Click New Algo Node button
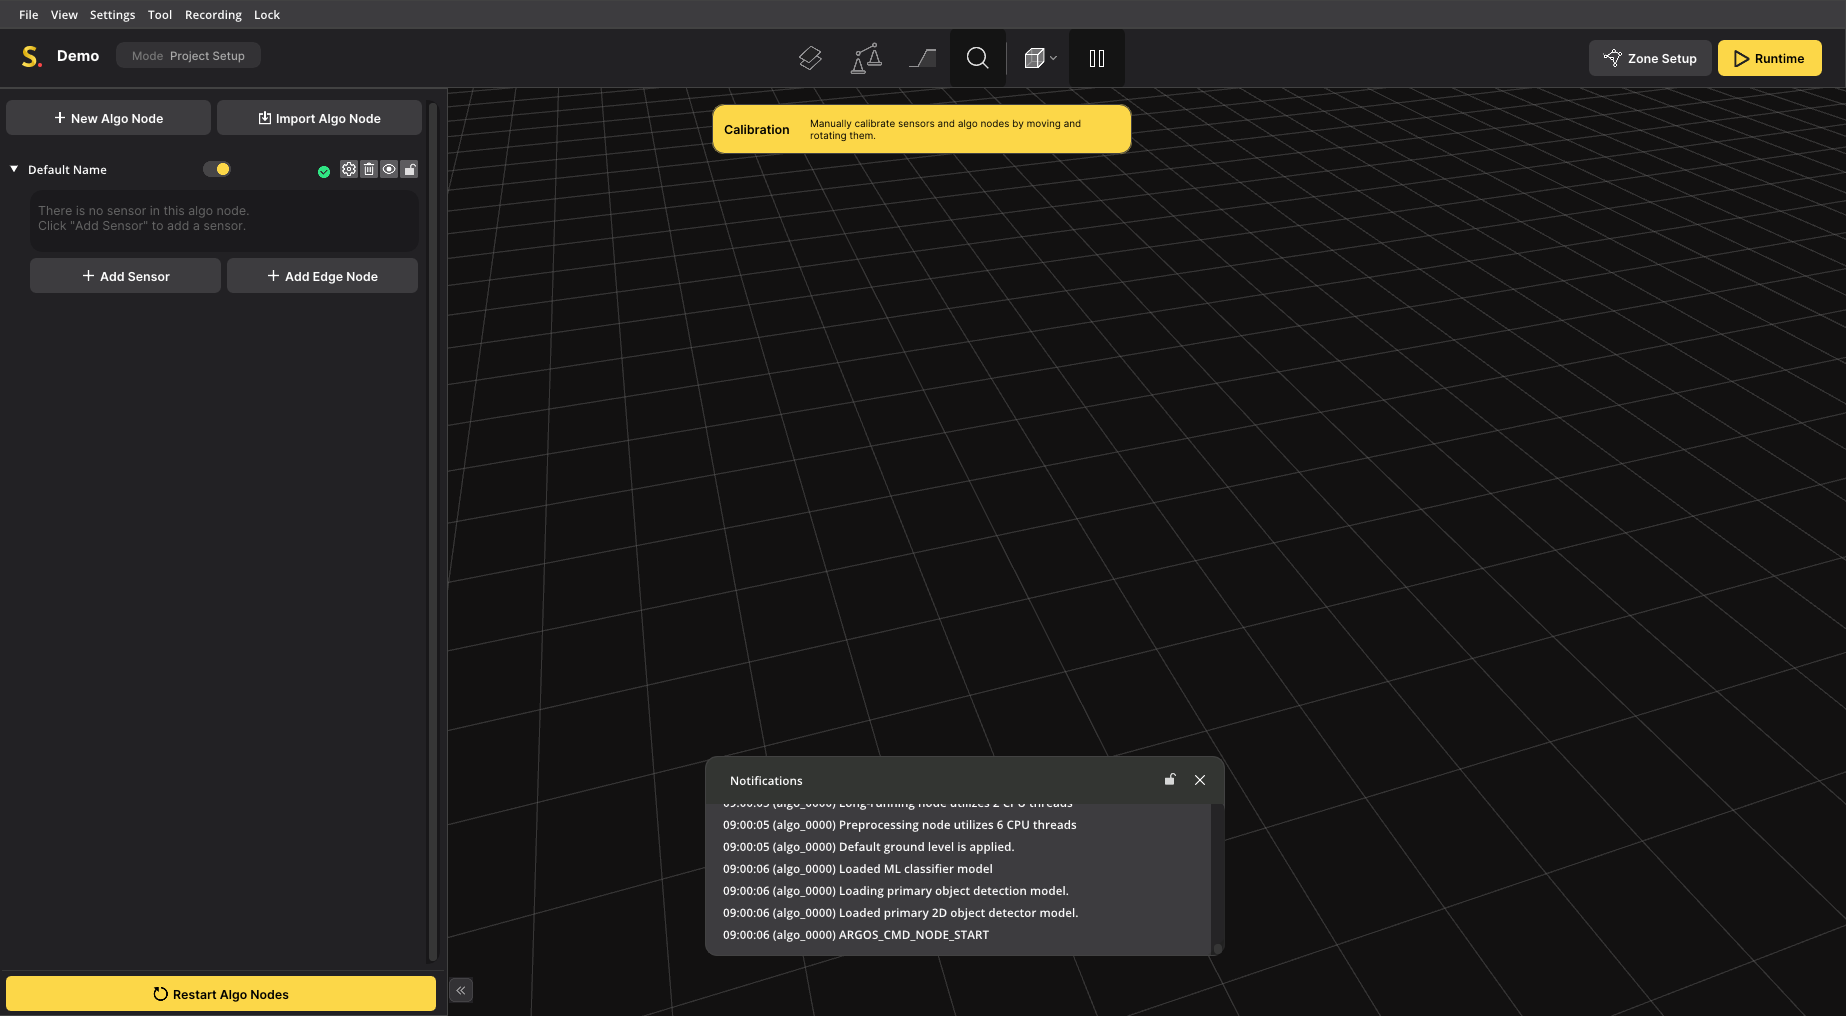 [x=108, y=117]
